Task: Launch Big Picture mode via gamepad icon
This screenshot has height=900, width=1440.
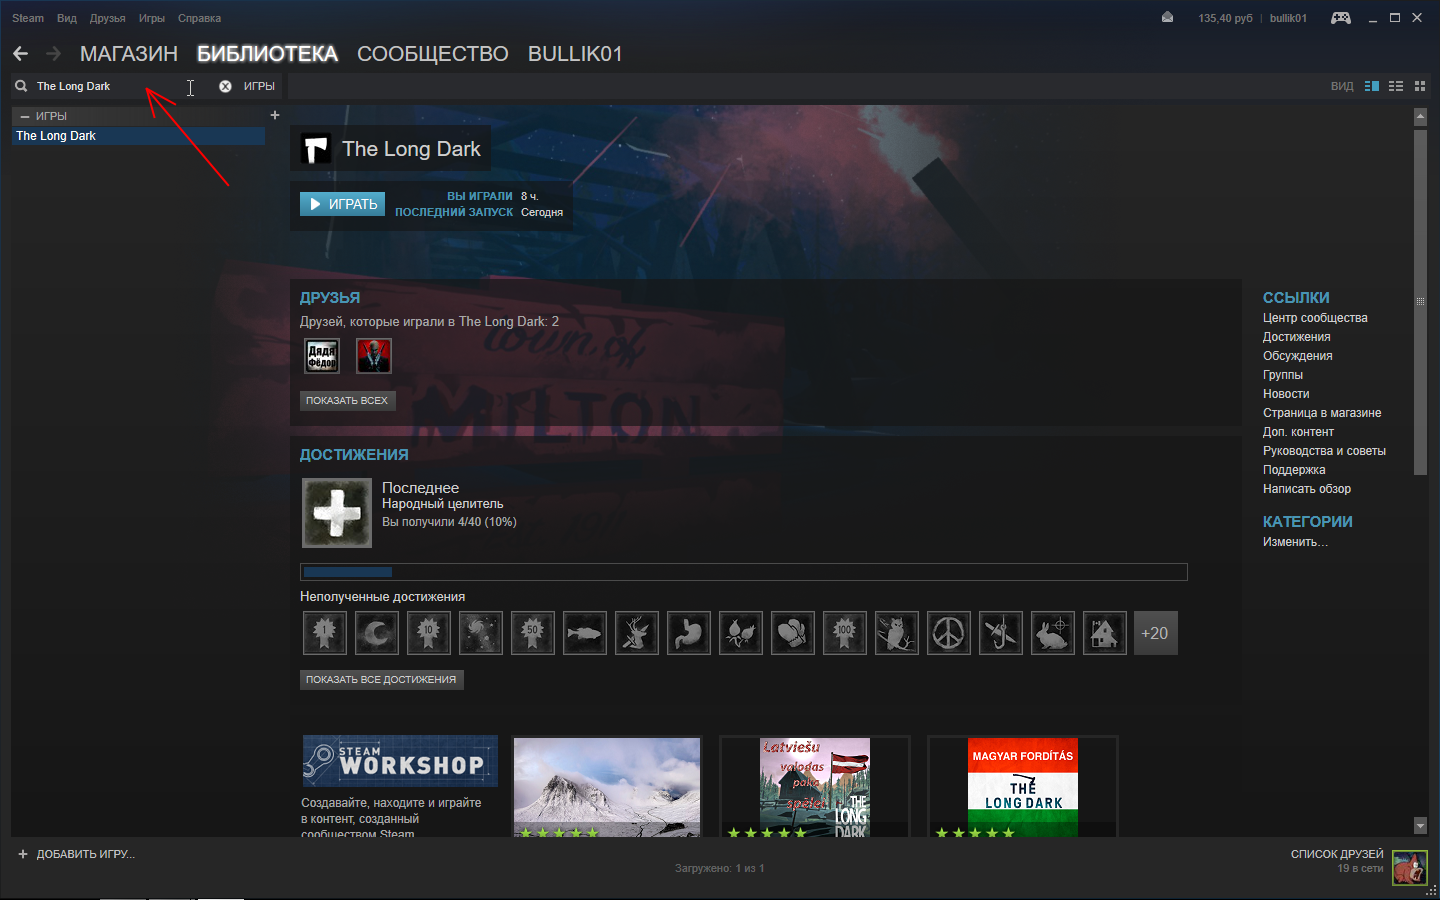Action: click(1341, 17)
